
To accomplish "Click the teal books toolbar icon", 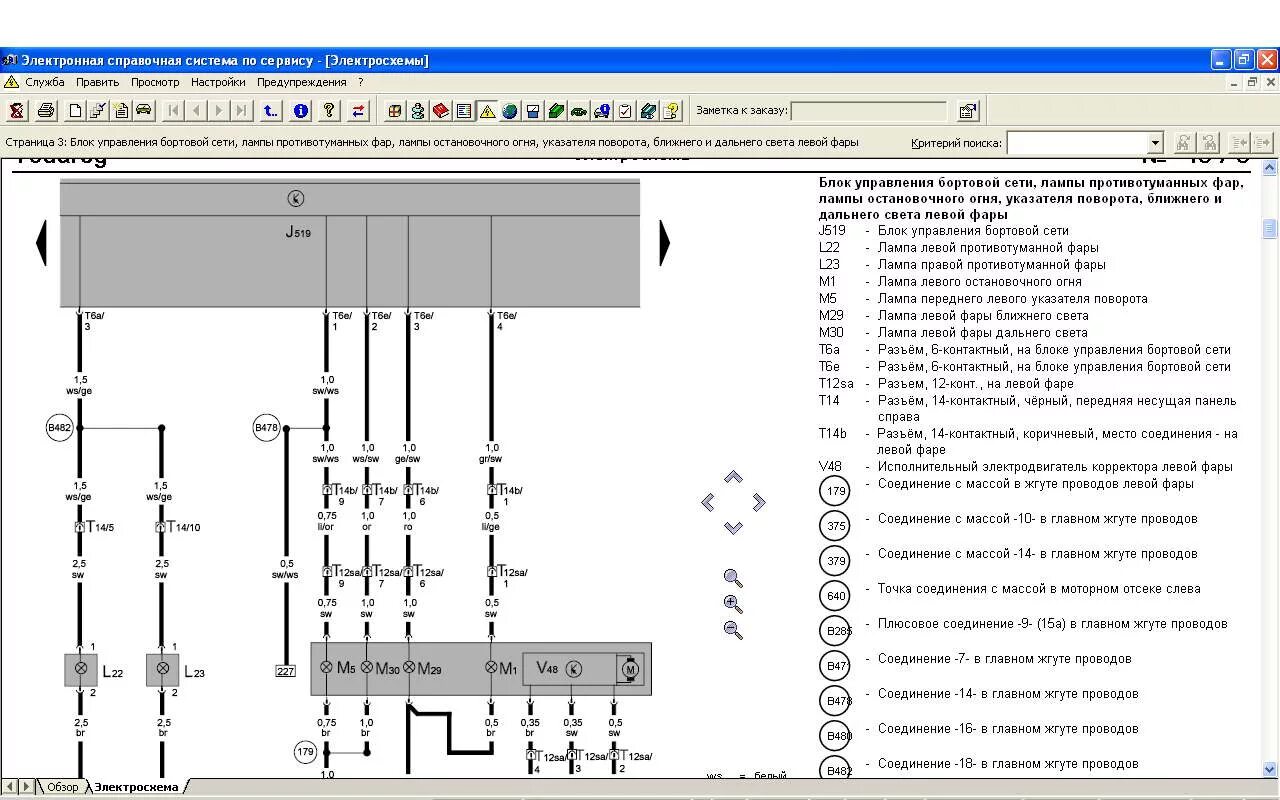I will (648, 111).
